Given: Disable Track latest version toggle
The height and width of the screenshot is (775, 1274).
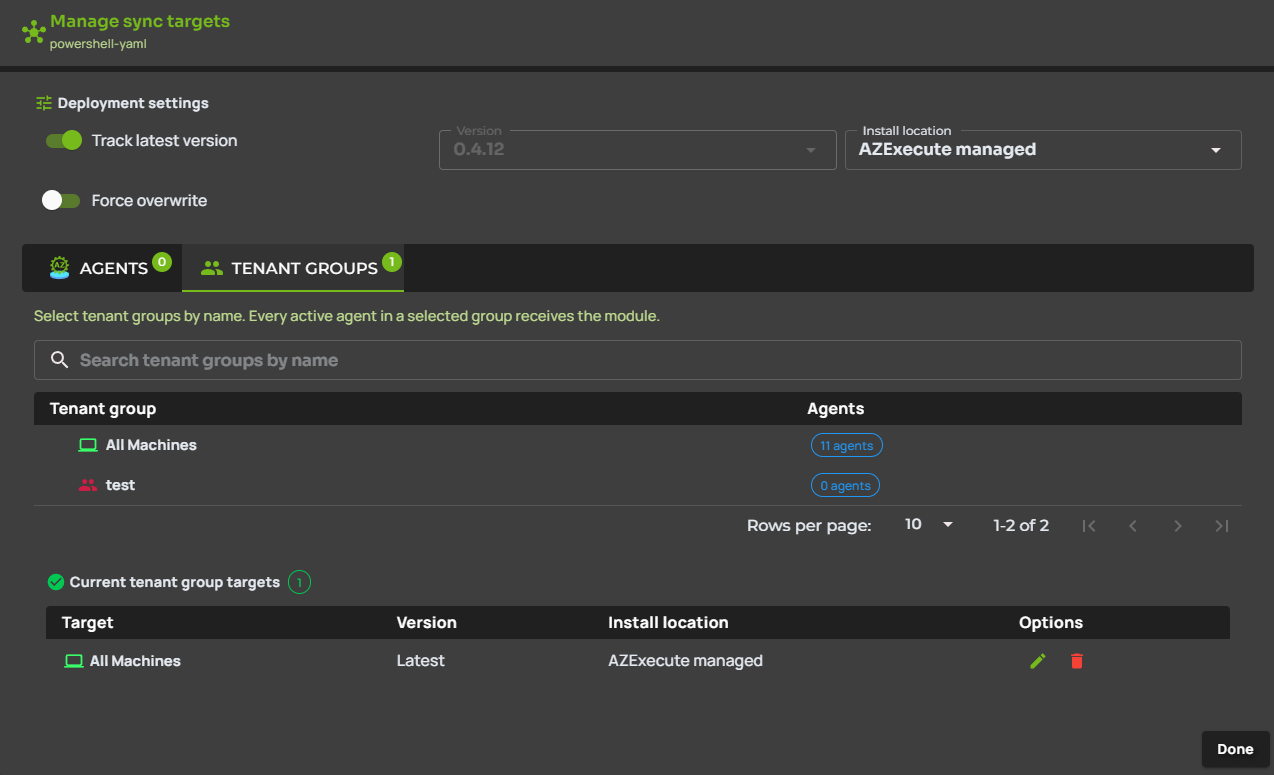Looking at the screenshot, I should tap(63, 141).
